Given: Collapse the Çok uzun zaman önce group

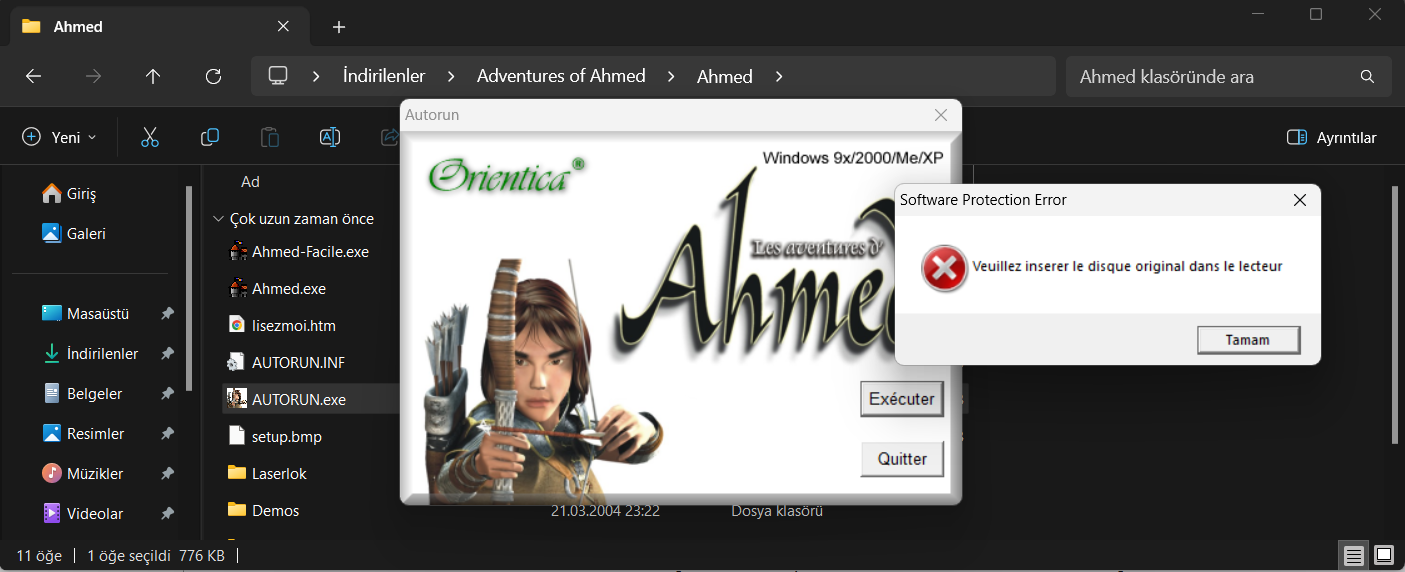Looking at the screenshot, I should (218, 219).
